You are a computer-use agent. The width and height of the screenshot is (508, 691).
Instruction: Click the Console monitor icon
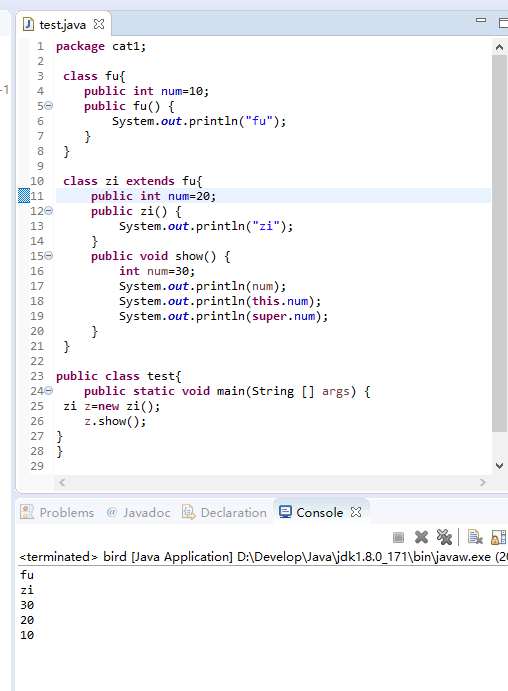286,512
